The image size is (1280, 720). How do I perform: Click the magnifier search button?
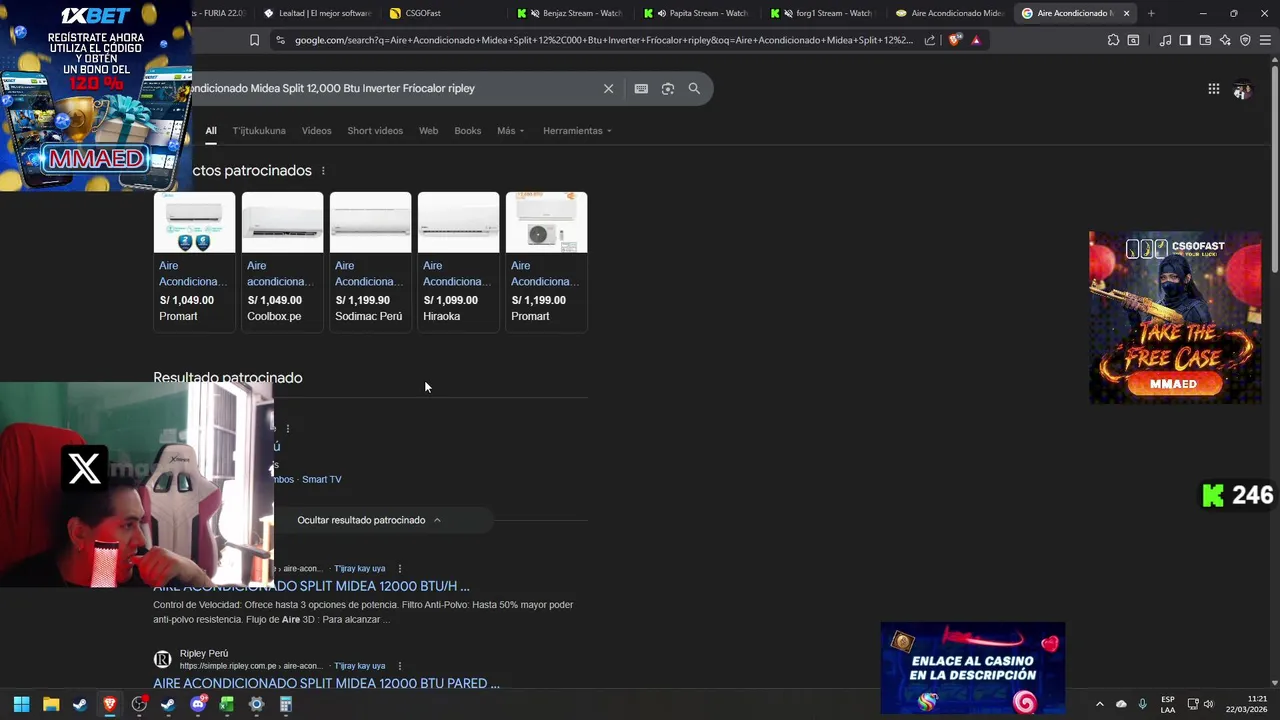pyautogui.click(x=694, y=88)
